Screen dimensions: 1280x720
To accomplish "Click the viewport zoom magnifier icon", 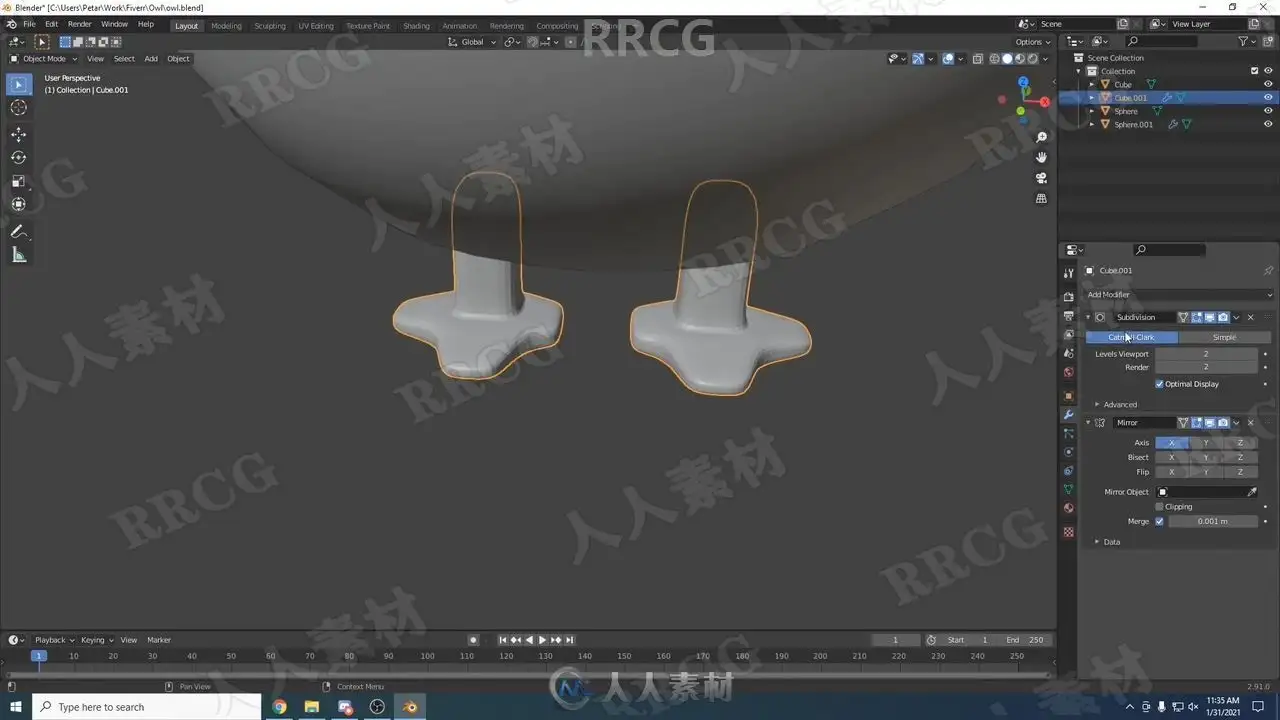I will coord(1041,137).
